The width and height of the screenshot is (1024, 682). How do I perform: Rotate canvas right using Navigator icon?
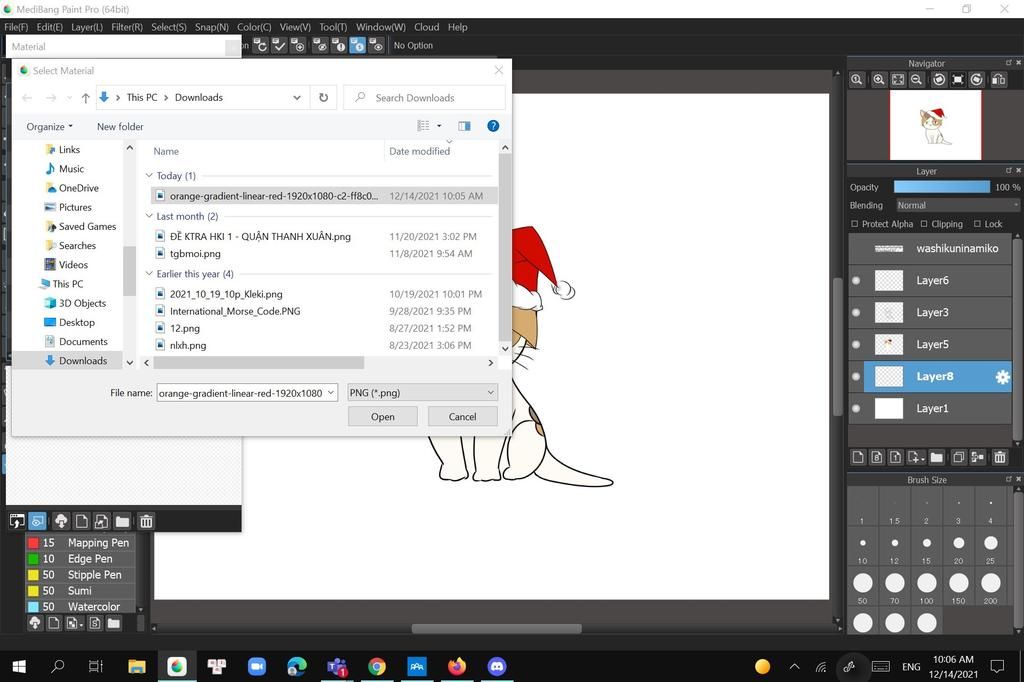click(977, 80)
